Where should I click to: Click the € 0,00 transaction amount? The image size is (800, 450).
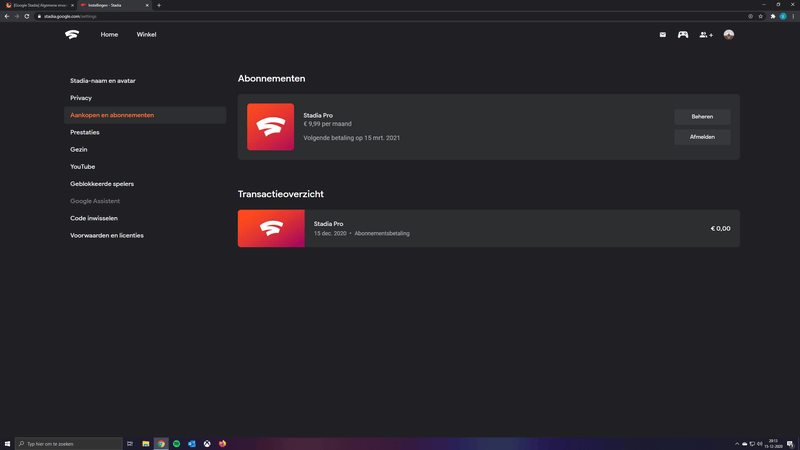[720, 229]
